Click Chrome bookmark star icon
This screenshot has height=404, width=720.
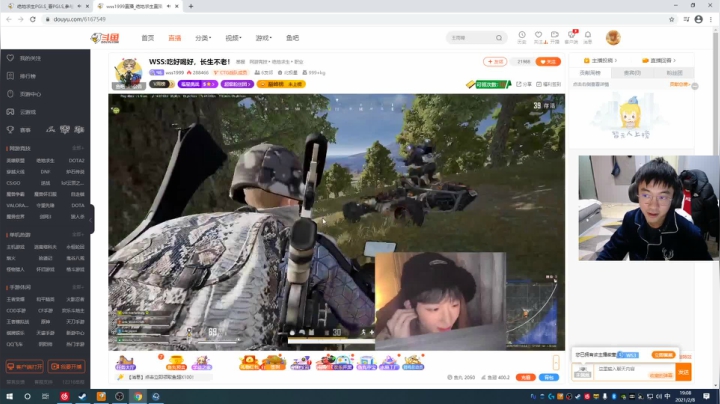tap(671, 19)
